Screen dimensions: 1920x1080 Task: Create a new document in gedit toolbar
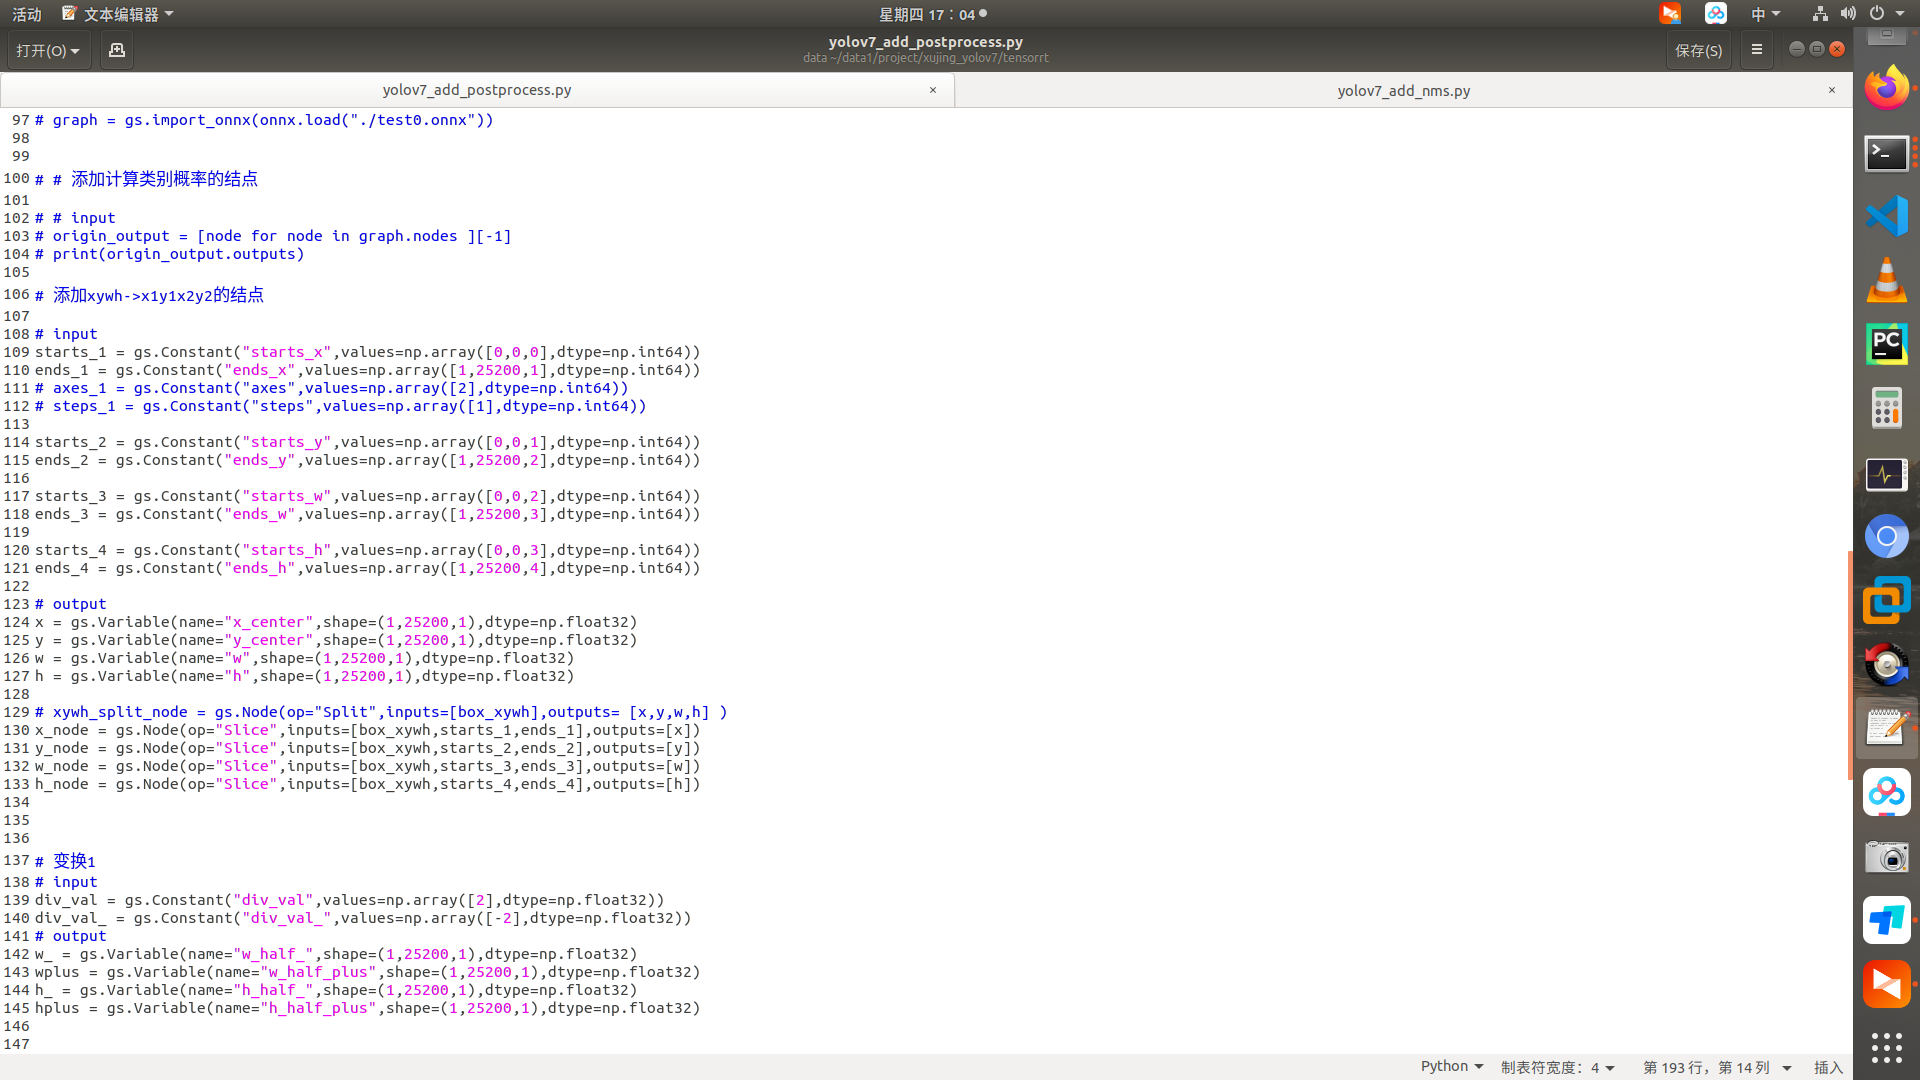(x=116, y=50)
